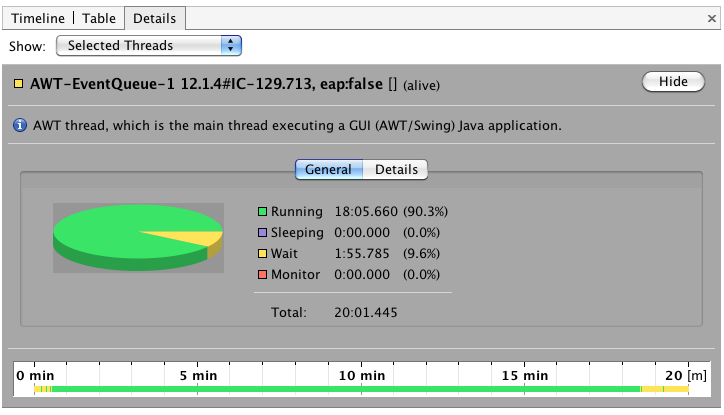Click the red Monitor legend square

[262, 274]
